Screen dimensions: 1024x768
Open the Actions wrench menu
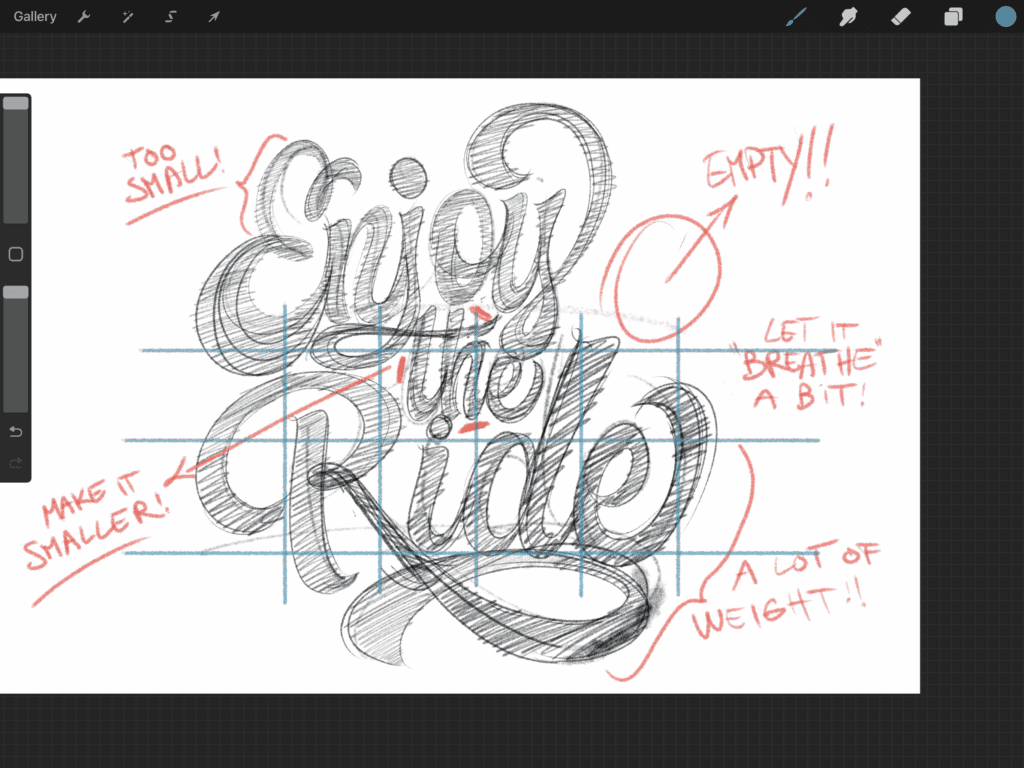click(84, 16)
